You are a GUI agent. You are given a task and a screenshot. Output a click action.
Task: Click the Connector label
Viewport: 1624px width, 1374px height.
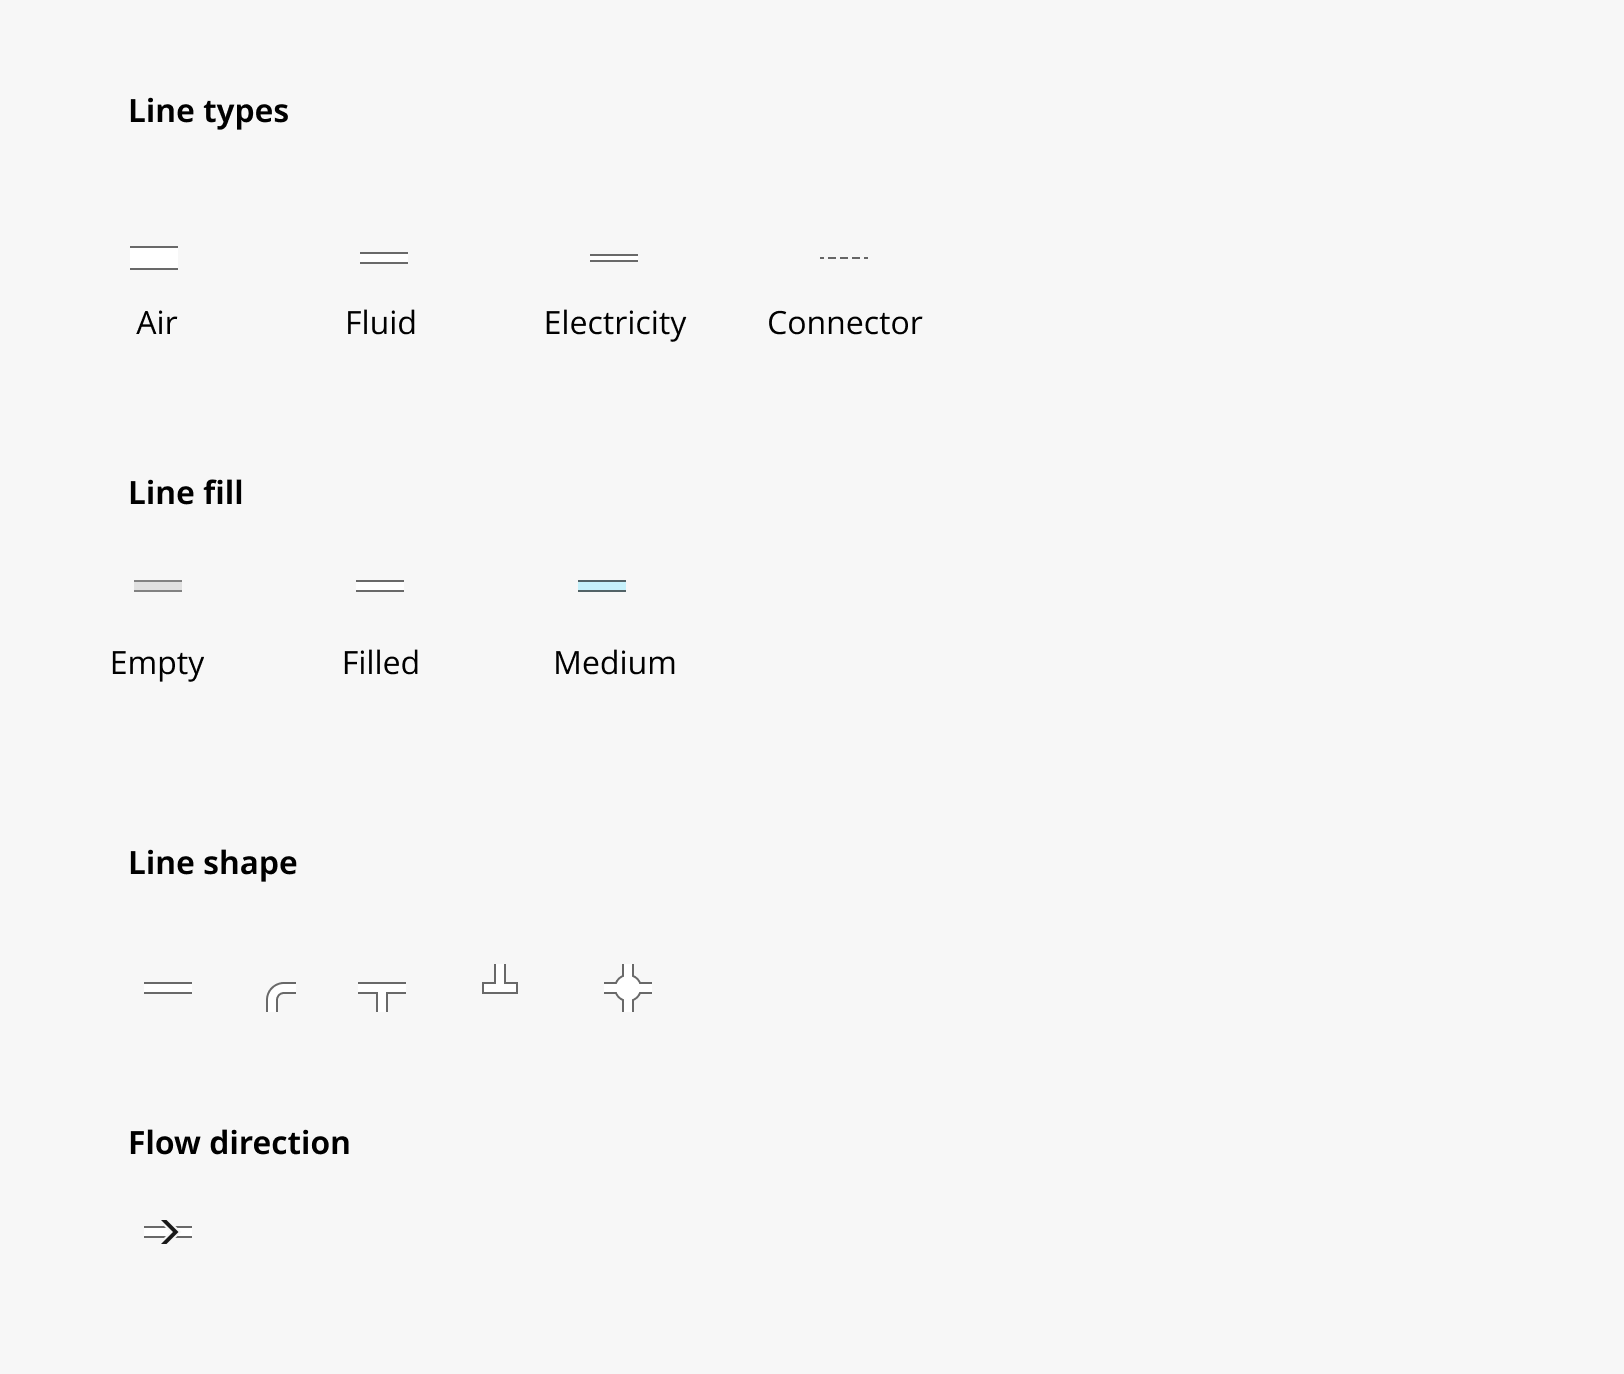tap(845, 323)
